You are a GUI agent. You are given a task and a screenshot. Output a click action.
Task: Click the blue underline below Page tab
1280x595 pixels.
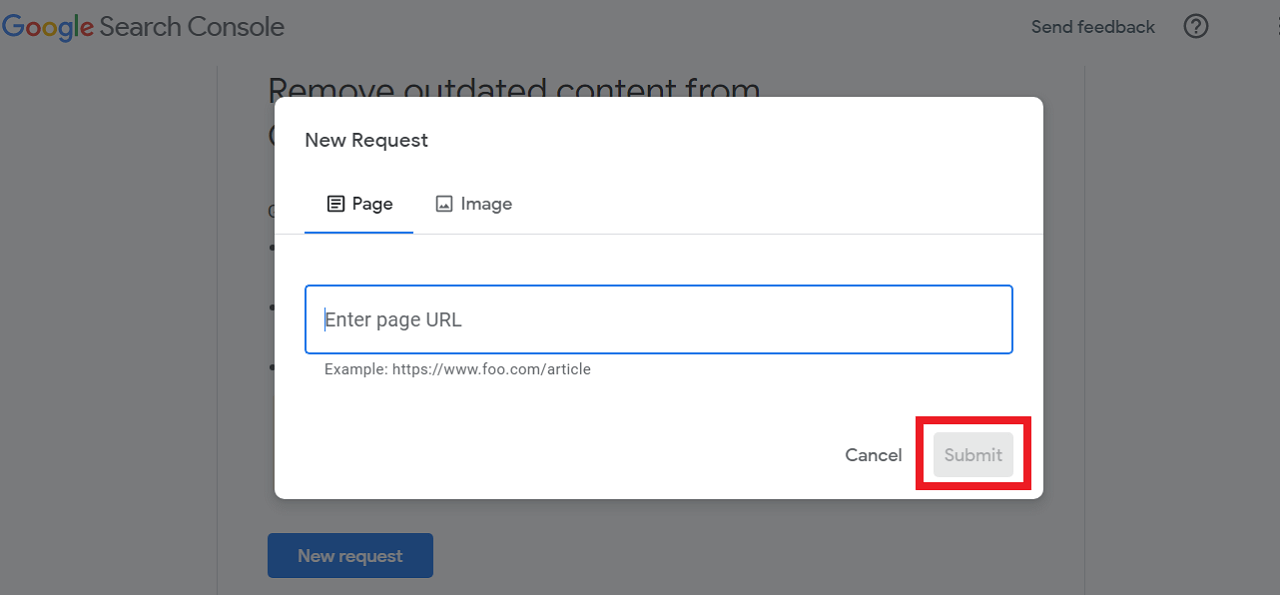tap(359, 232)
